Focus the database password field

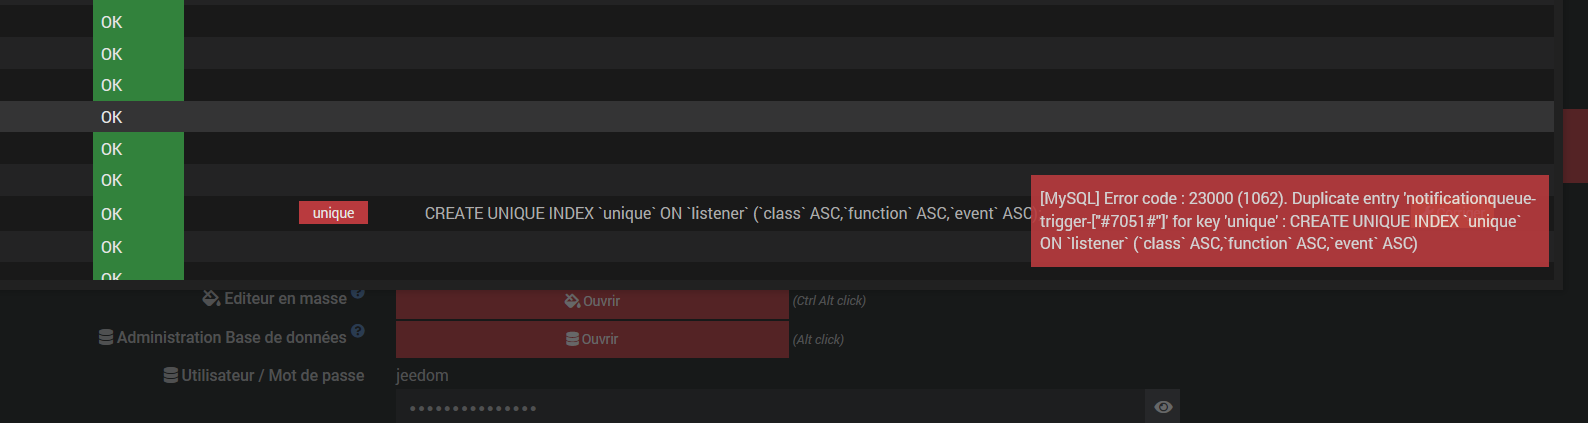coord(770,407)
